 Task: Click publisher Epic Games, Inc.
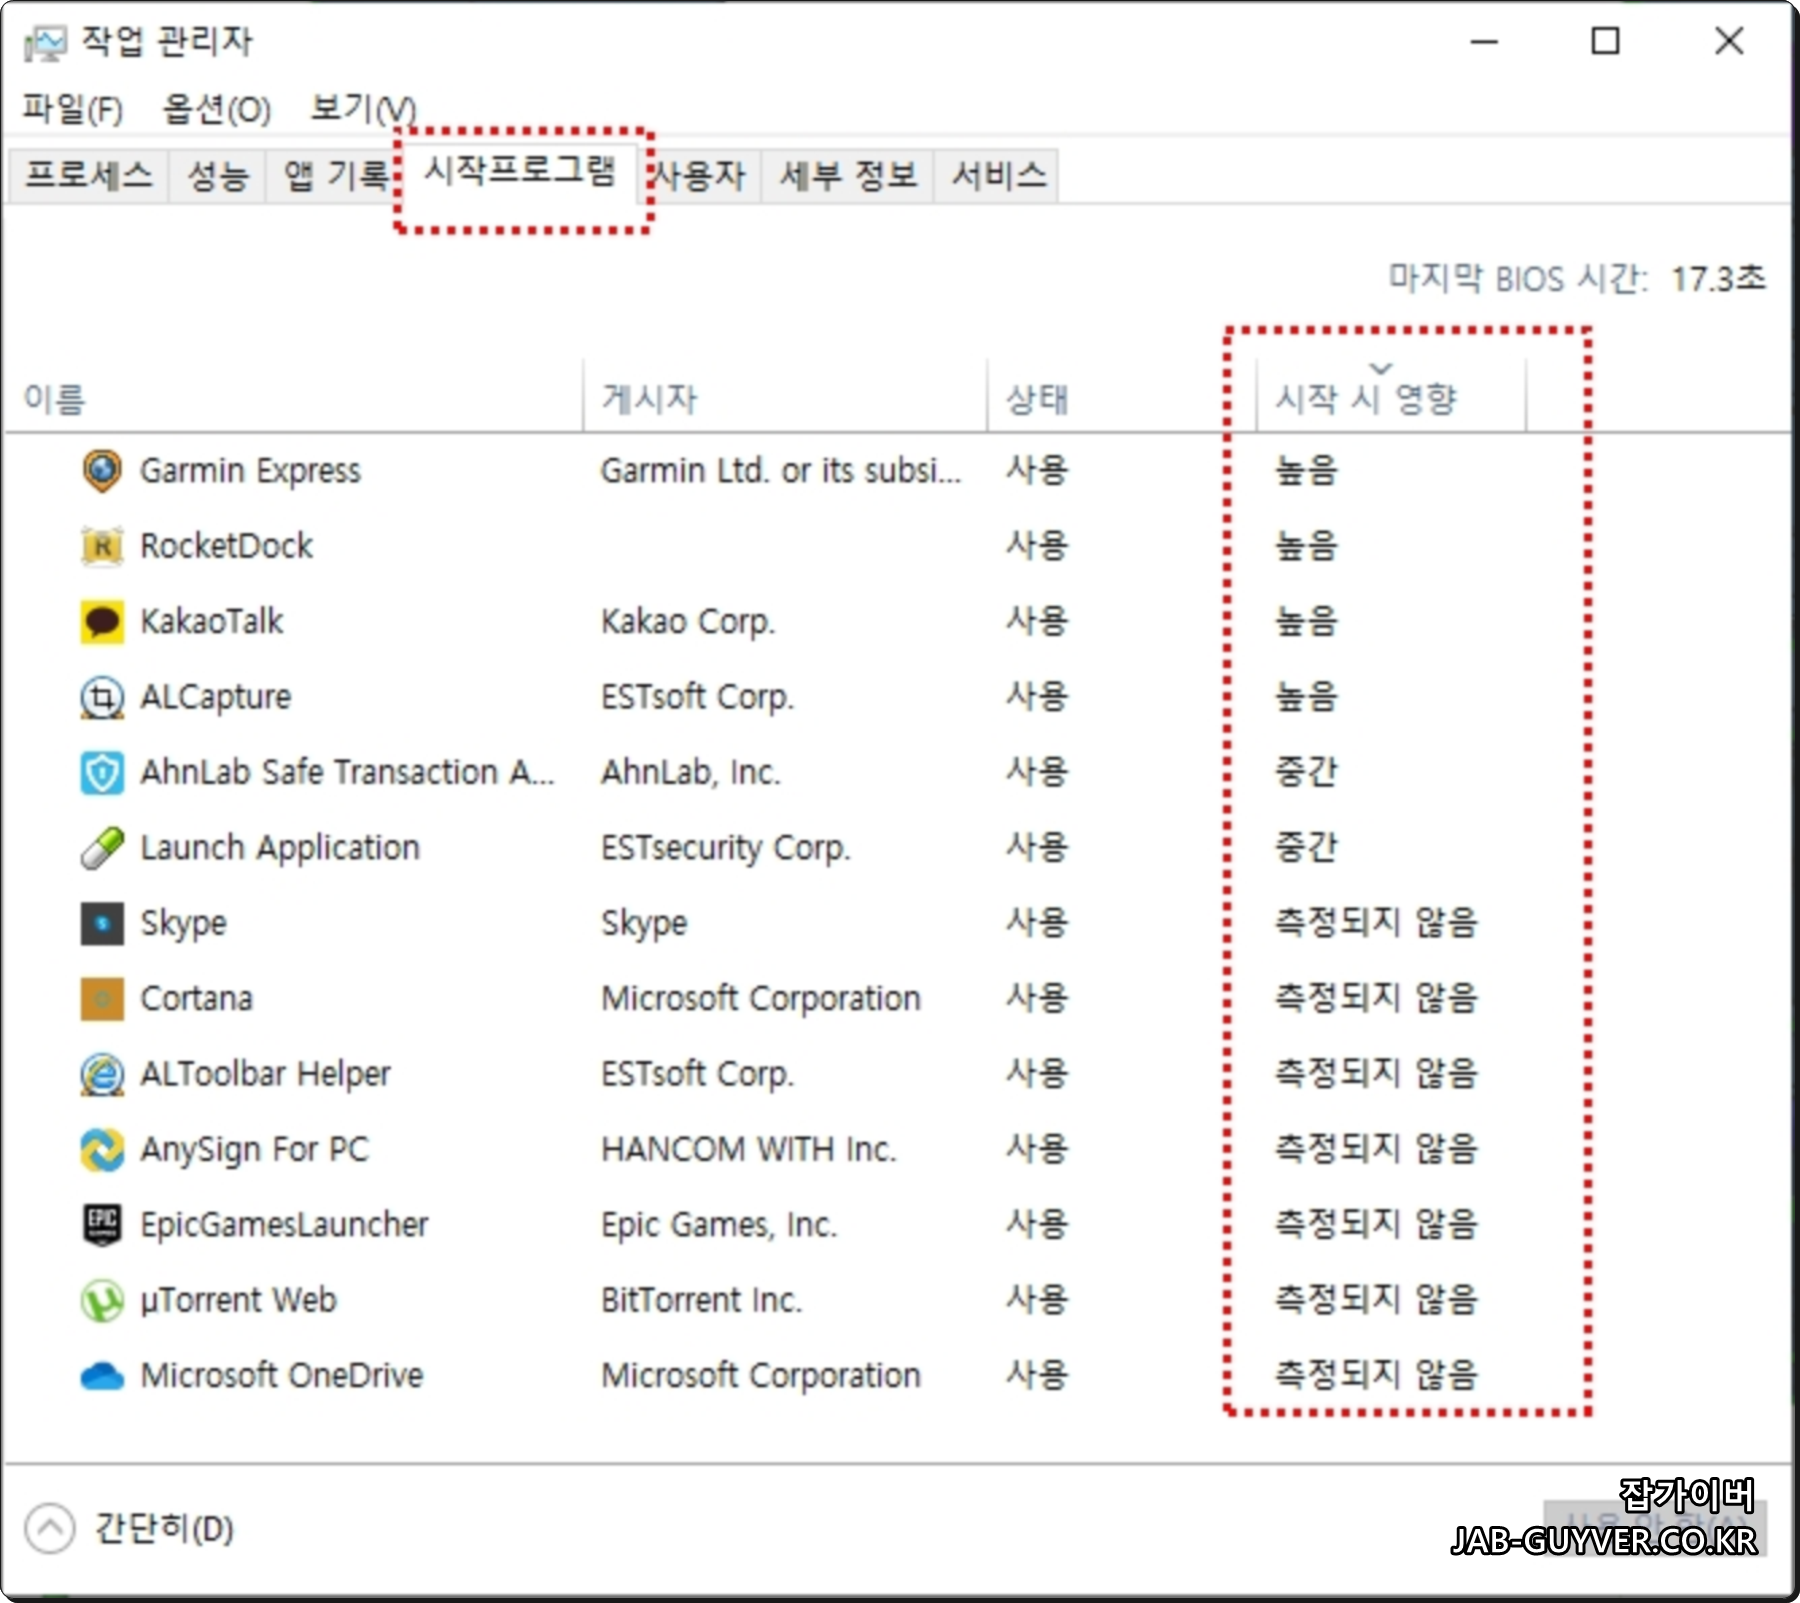(x=719, y=1225)
